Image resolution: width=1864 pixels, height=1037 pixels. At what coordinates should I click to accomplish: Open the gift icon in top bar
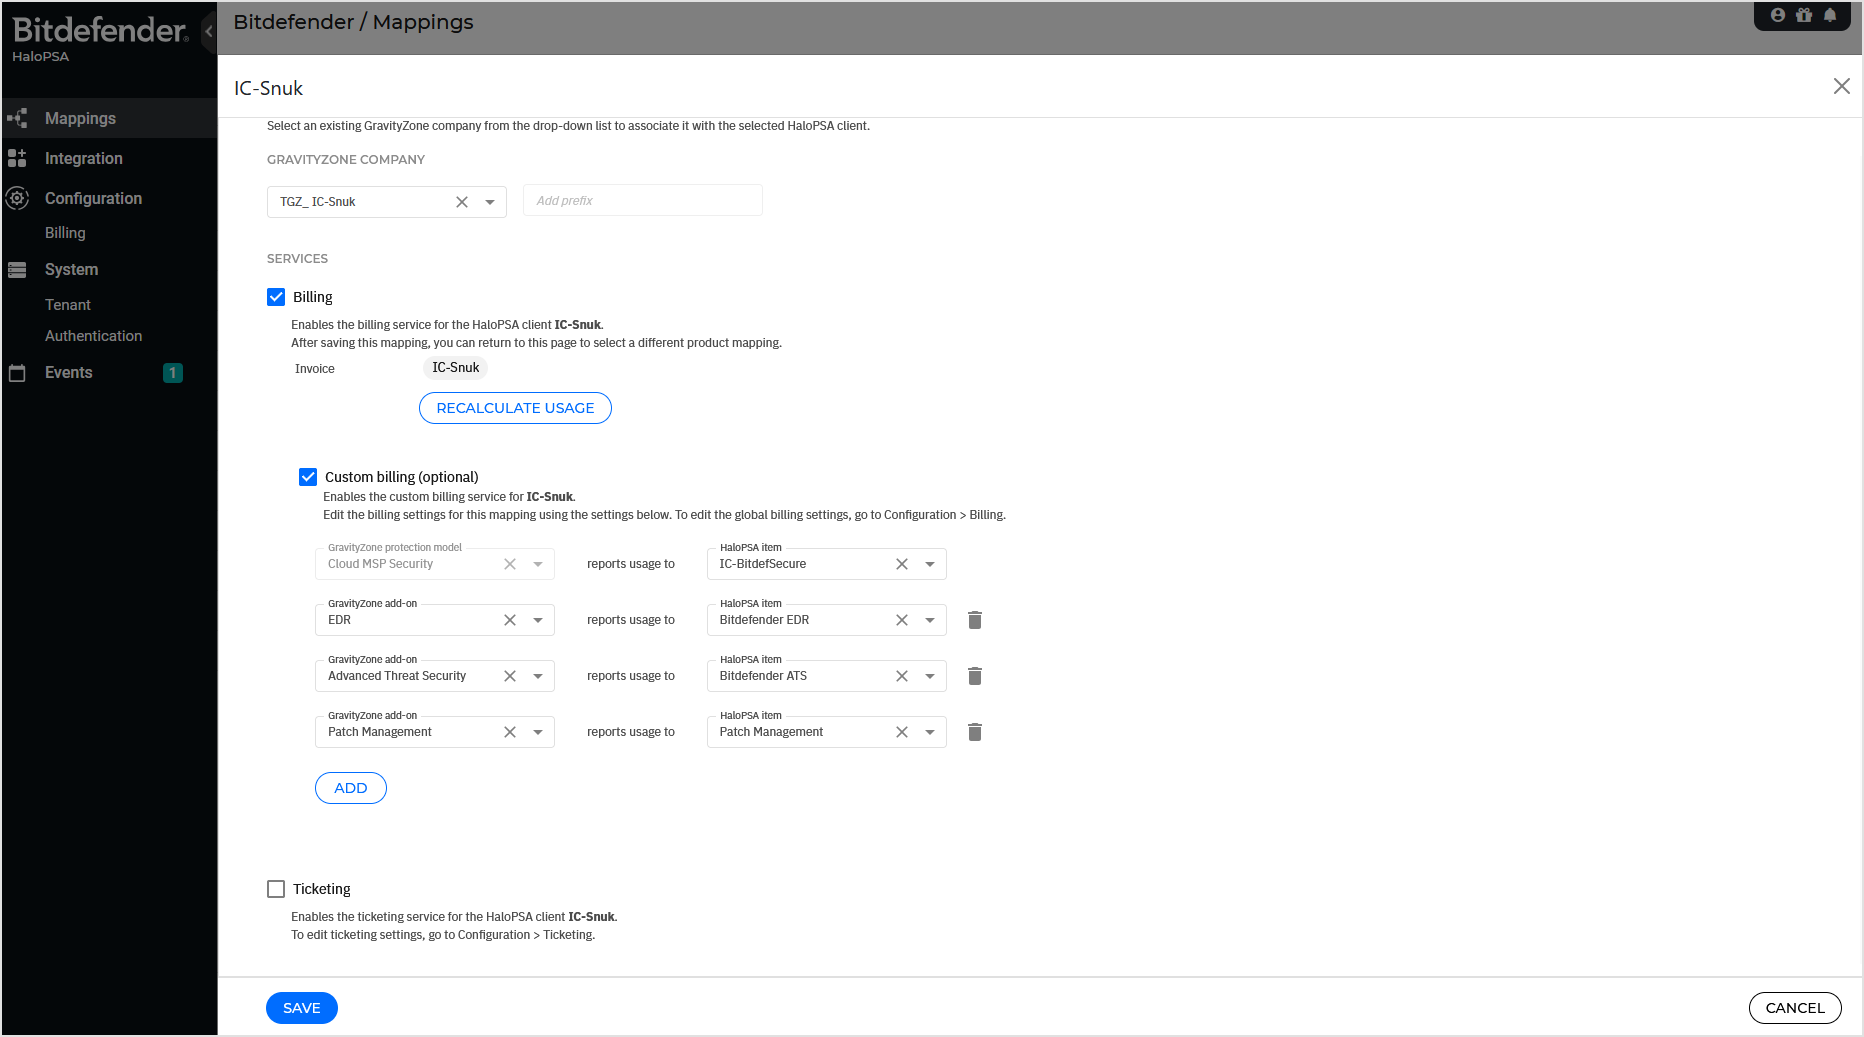[x=1804, y=15]
